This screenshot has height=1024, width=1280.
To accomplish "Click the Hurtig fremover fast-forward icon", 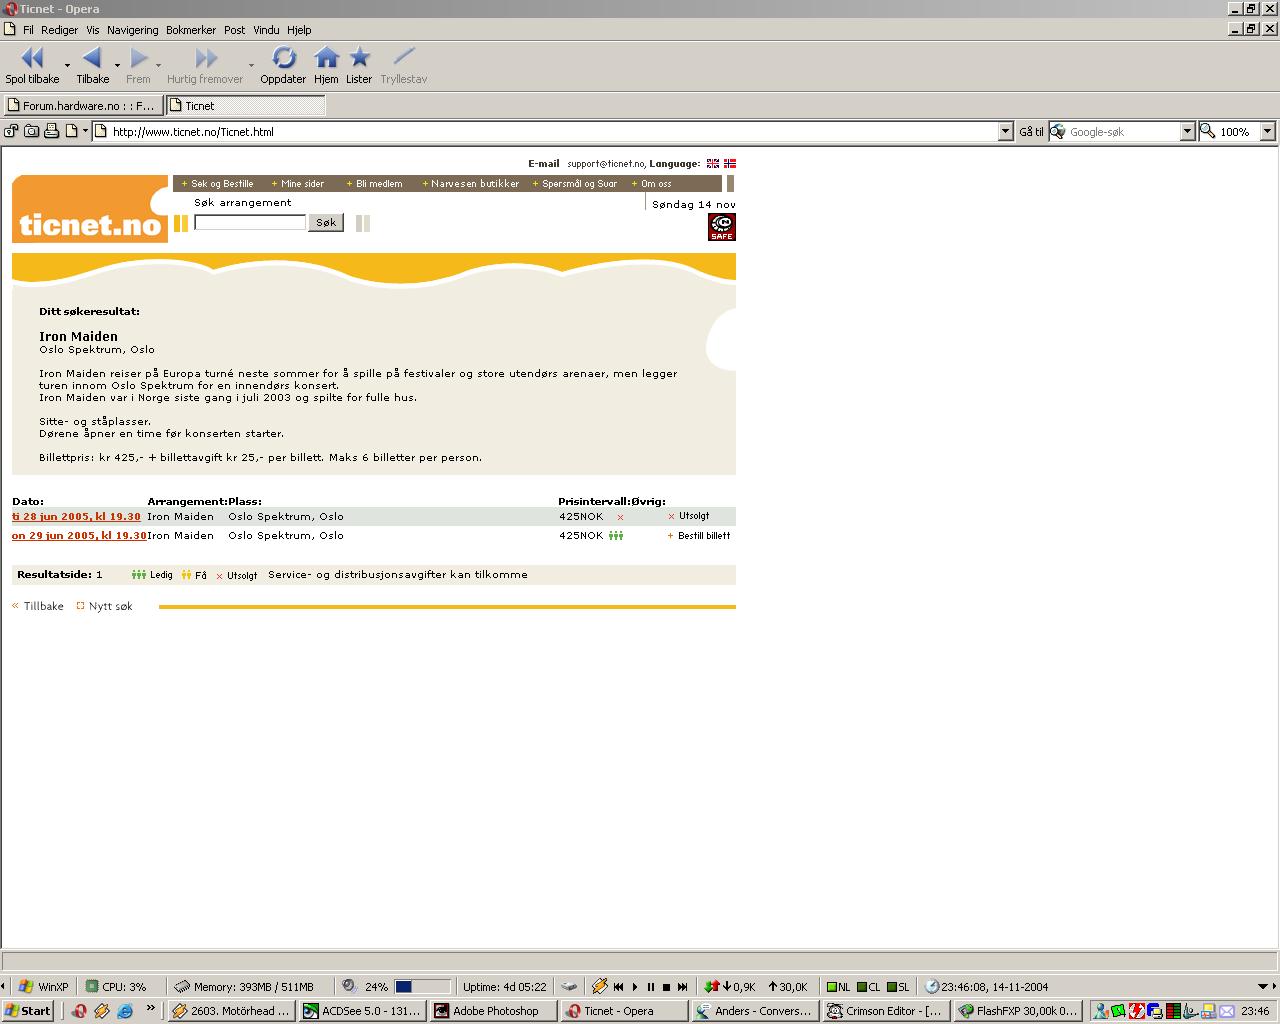I will (x=206, y=58).
